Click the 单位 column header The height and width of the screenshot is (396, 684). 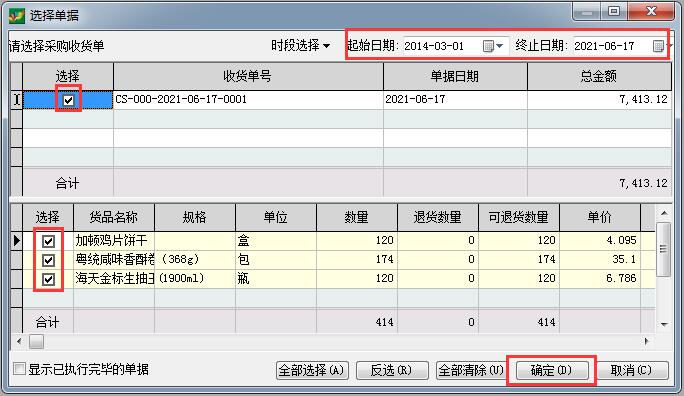point(276,217)
